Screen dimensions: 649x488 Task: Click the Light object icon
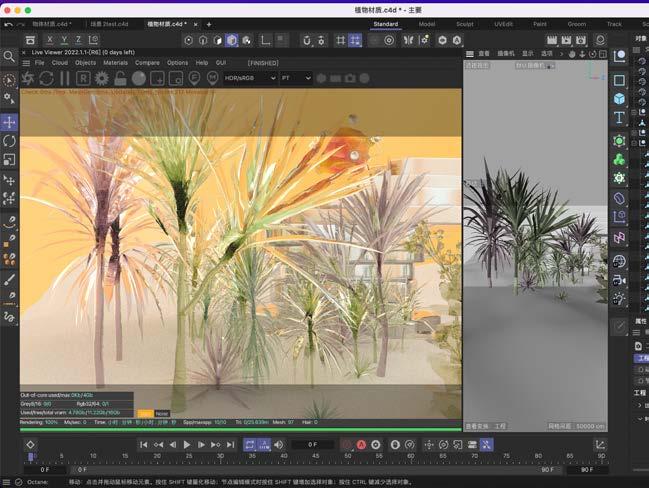619,299
